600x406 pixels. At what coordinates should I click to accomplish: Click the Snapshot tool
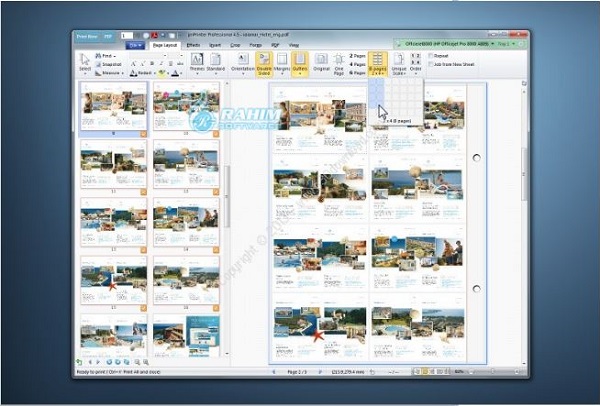click(111, 64)
